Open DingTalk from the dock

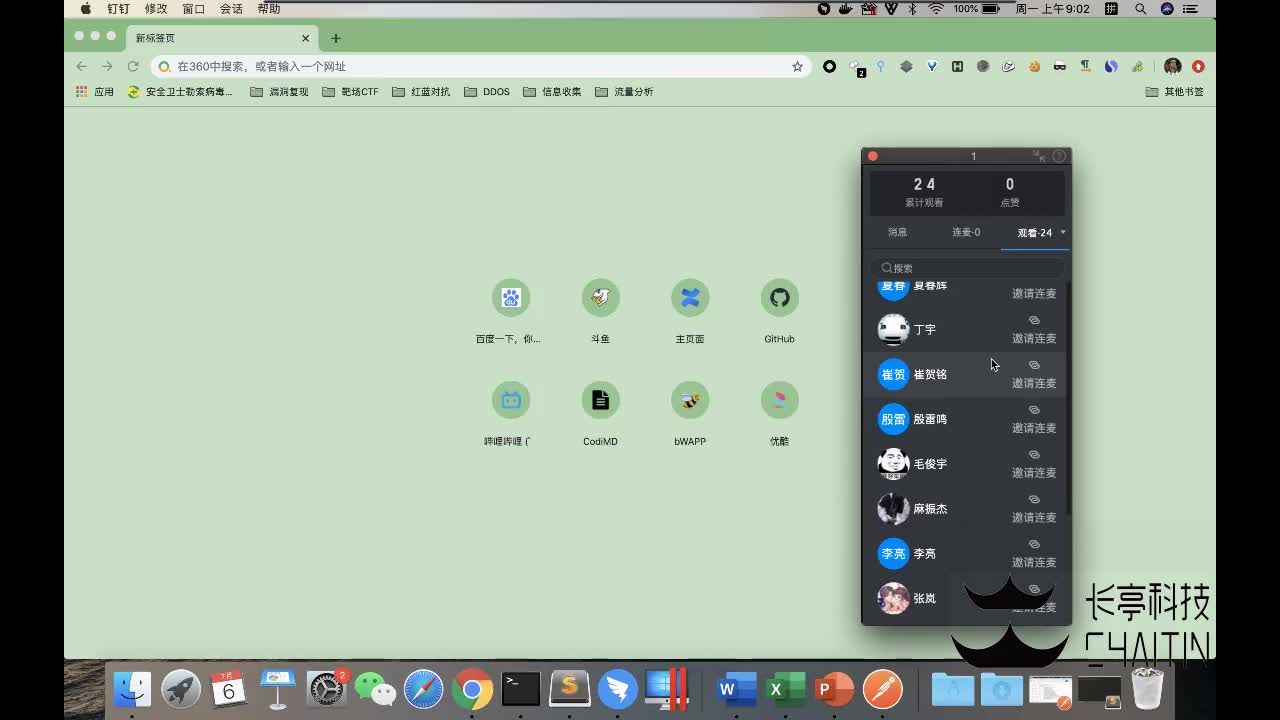click(x=618, y=689)
